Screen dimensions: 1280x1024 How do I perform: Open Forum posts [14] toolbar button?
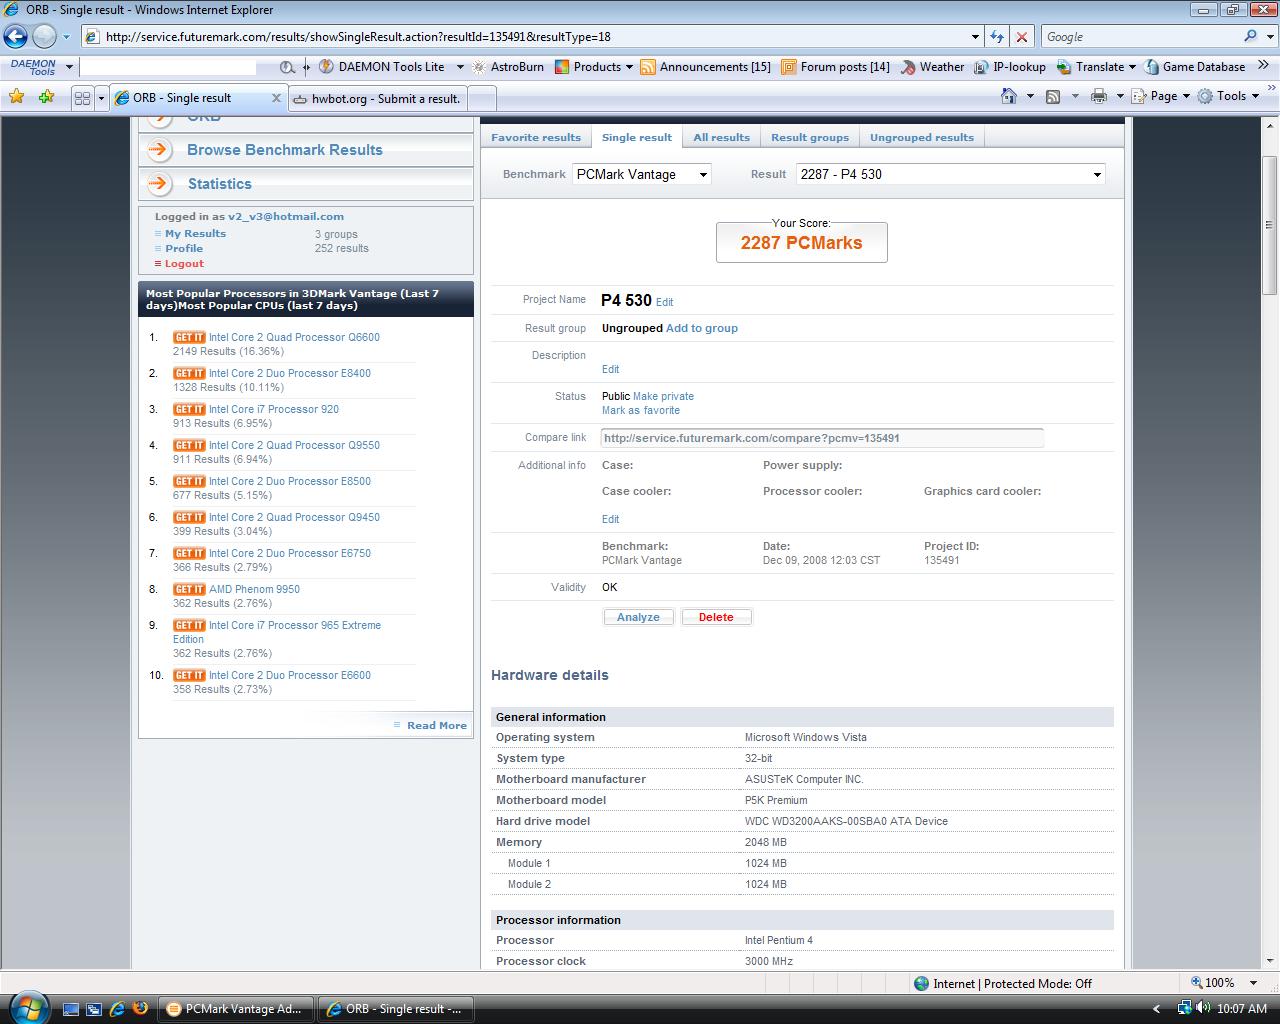tap(835, 67)
